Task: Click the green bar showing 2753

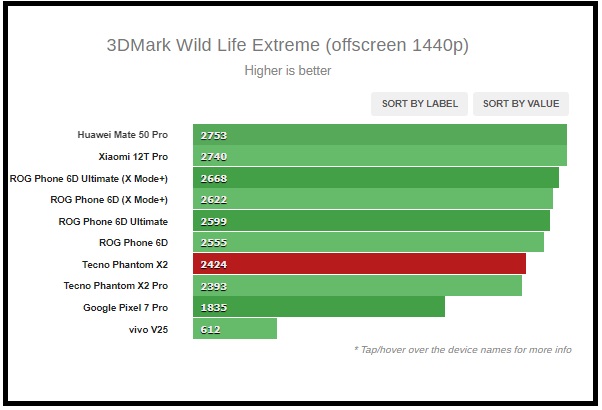Action: [x=378, y=134]
